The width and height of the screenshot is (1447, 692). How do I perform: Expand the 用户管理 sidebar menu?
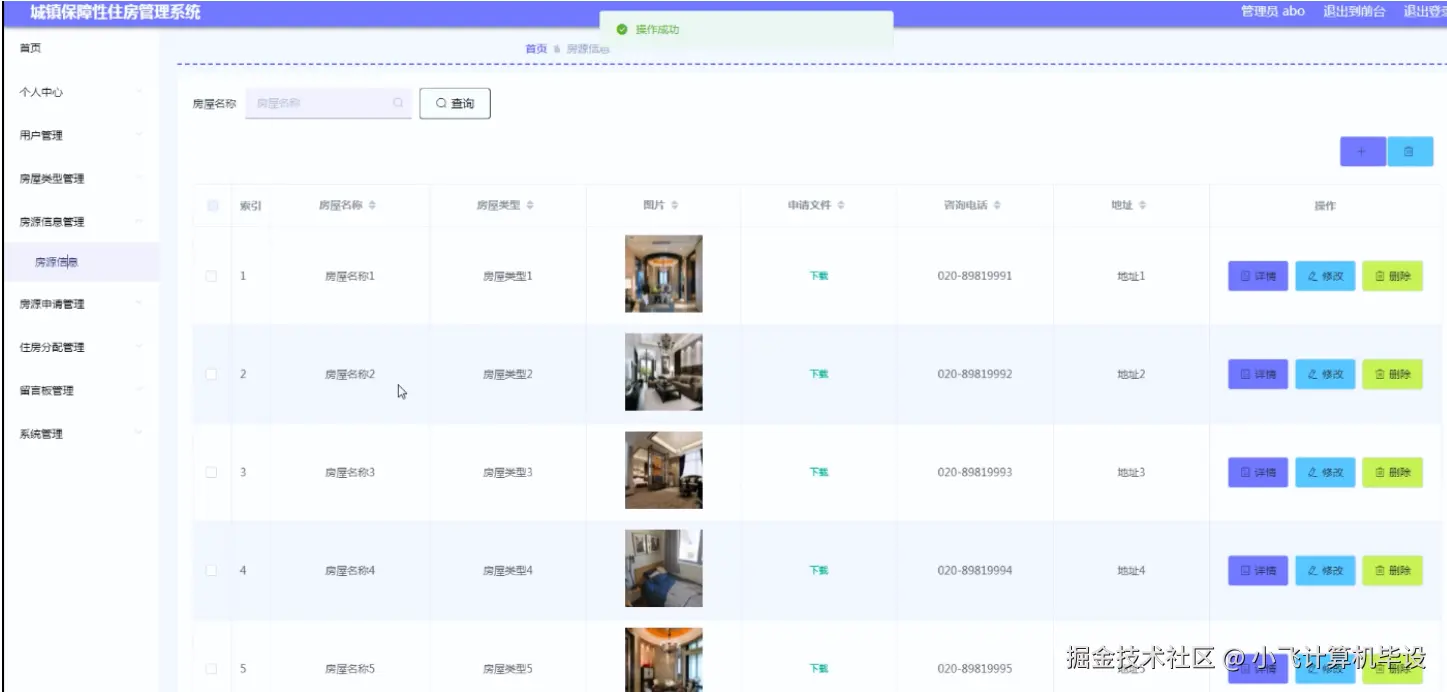tap(80, 135)
